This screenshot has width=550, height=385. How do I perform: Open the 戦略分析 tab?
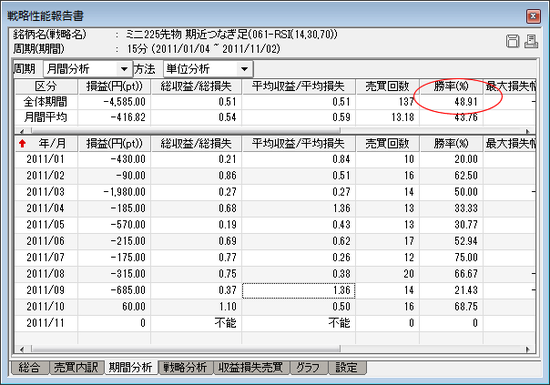[186, 367]
